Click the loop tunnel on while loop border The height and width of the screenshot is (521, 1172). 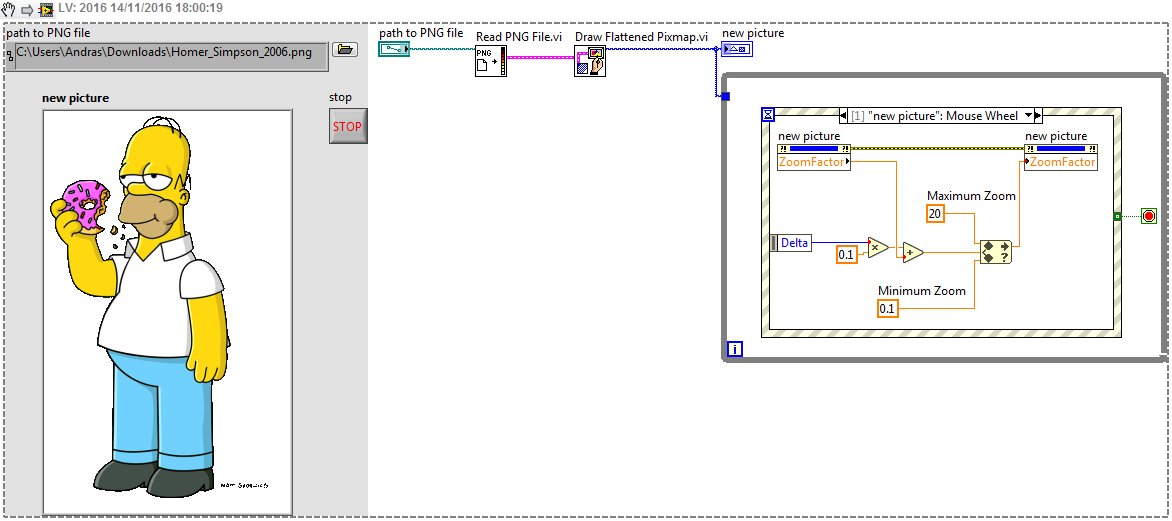coord(724,96)
